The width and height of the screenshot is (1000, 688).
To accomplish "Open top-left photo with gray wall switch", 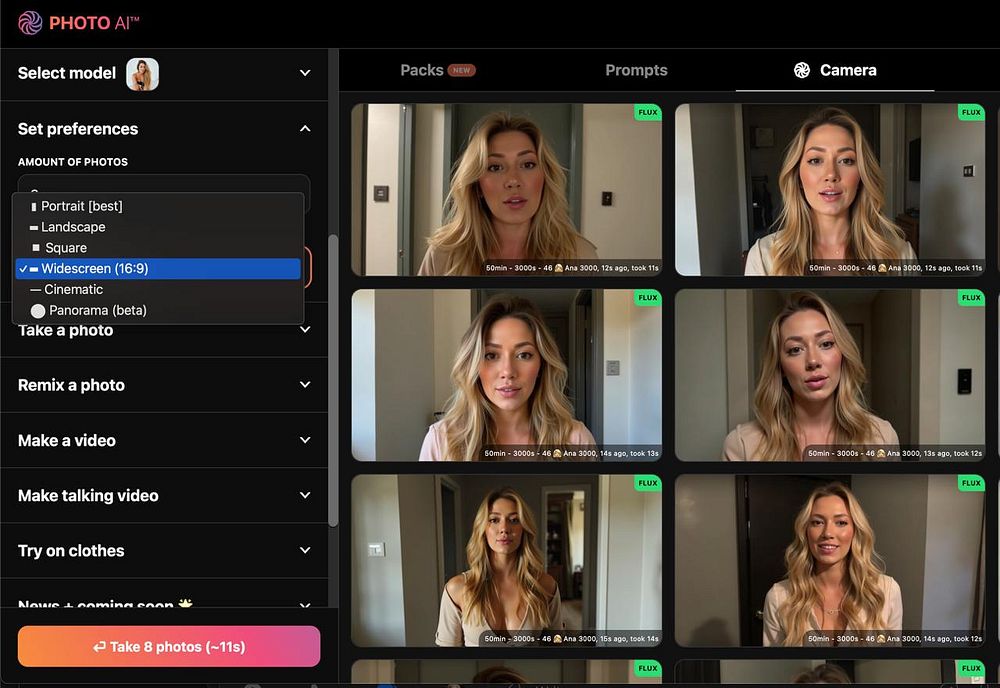I will [x=506, y=189].
